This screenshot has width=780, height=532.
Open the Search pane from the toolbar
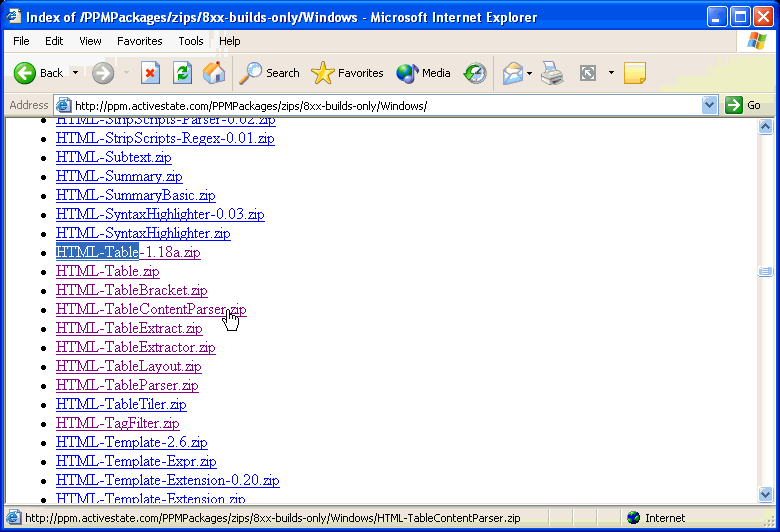(x=270, y=73)
